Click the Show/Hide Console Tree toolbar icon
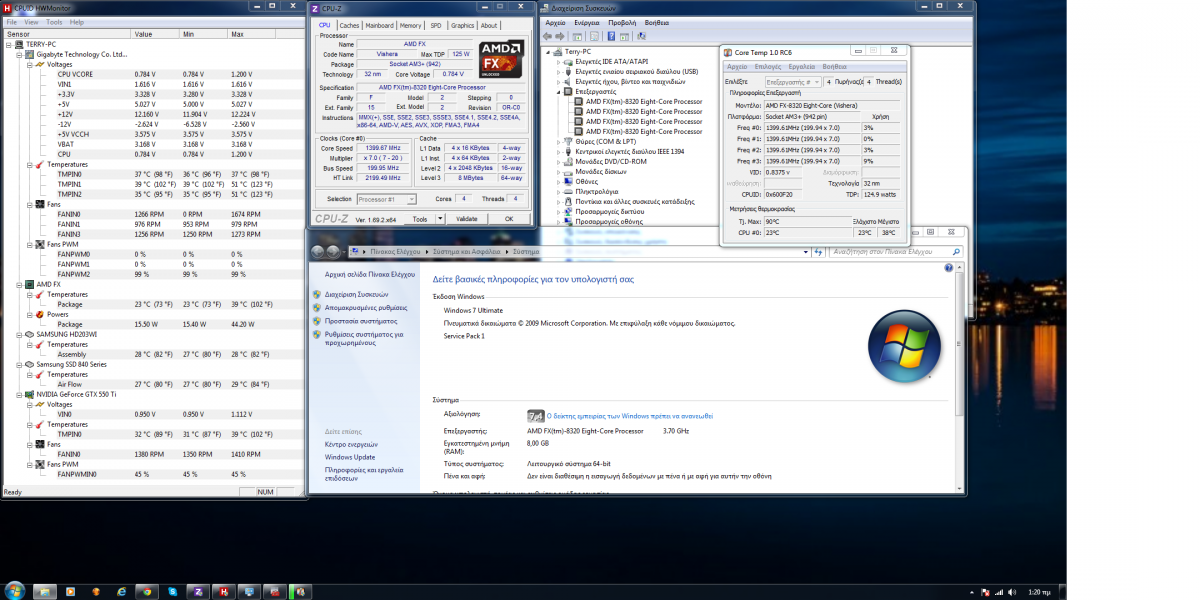Image resolution: width=1200 pixels, height=600 pixels. (x=578, y=35)
